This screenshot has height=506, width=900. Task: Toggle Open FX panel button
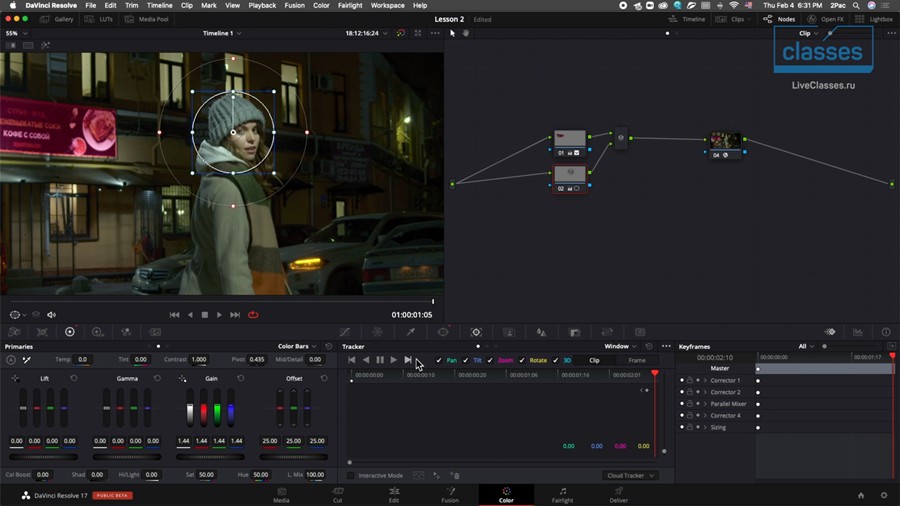click(x=825, y=19)
